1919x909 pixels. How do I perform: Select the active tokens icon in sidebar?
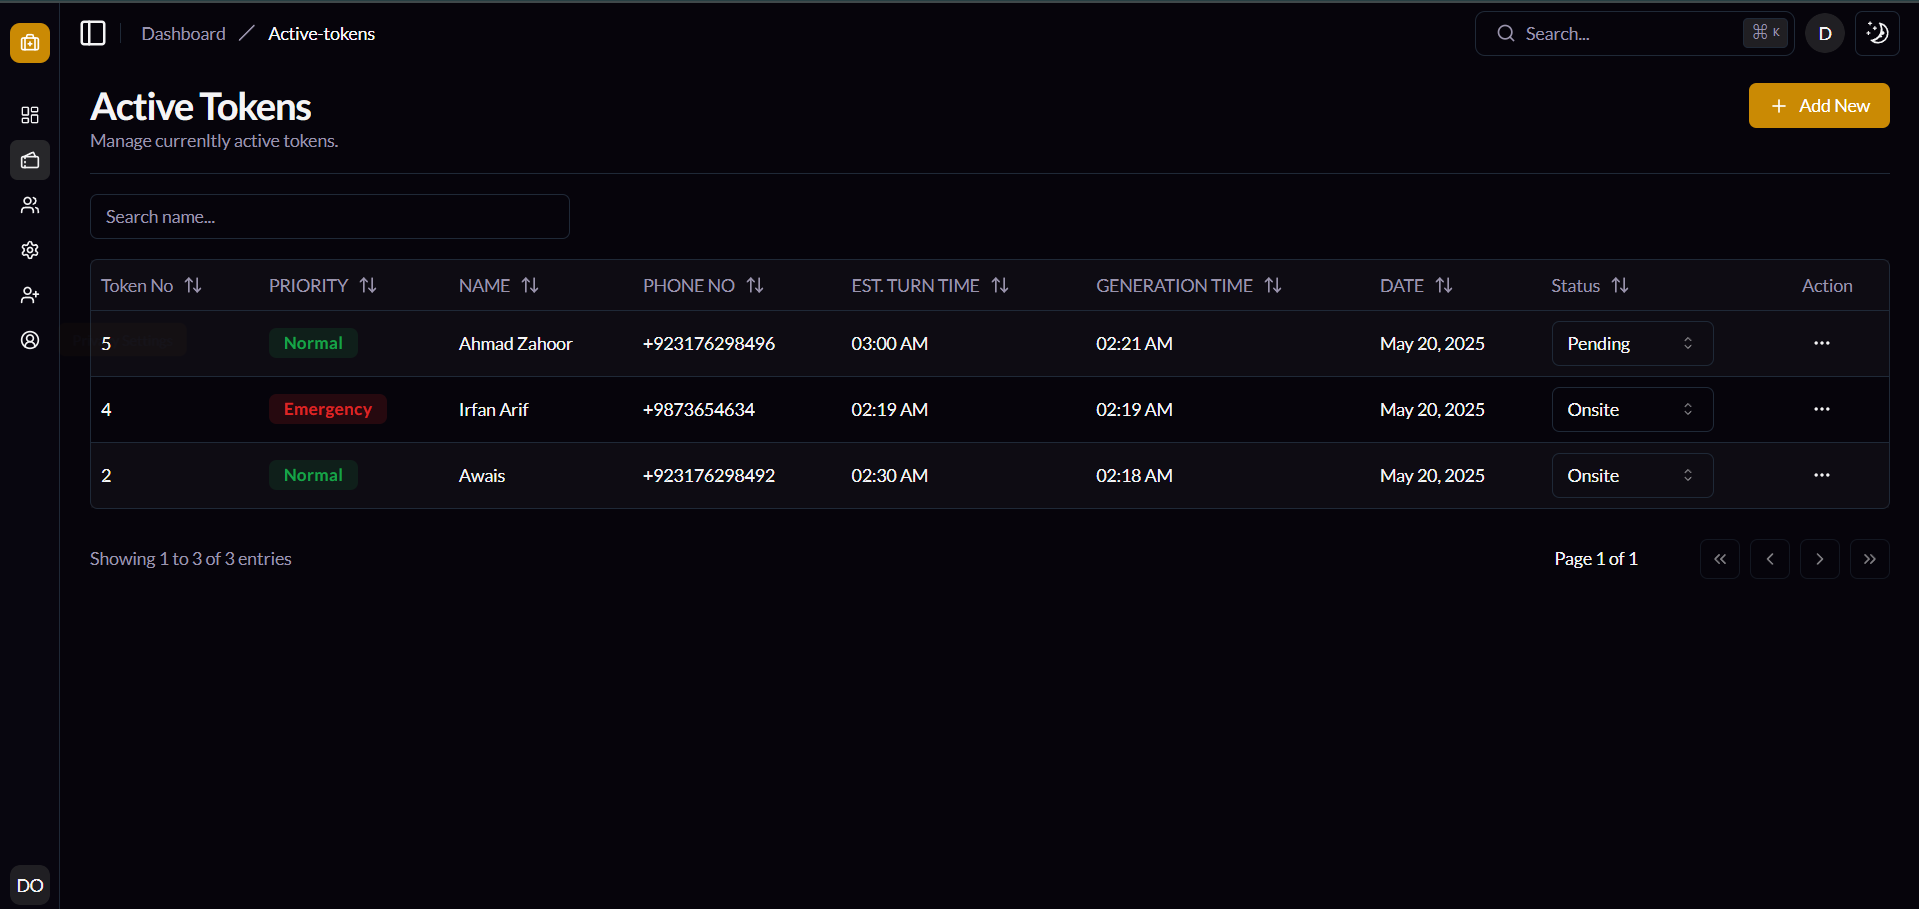pos(29,160)
